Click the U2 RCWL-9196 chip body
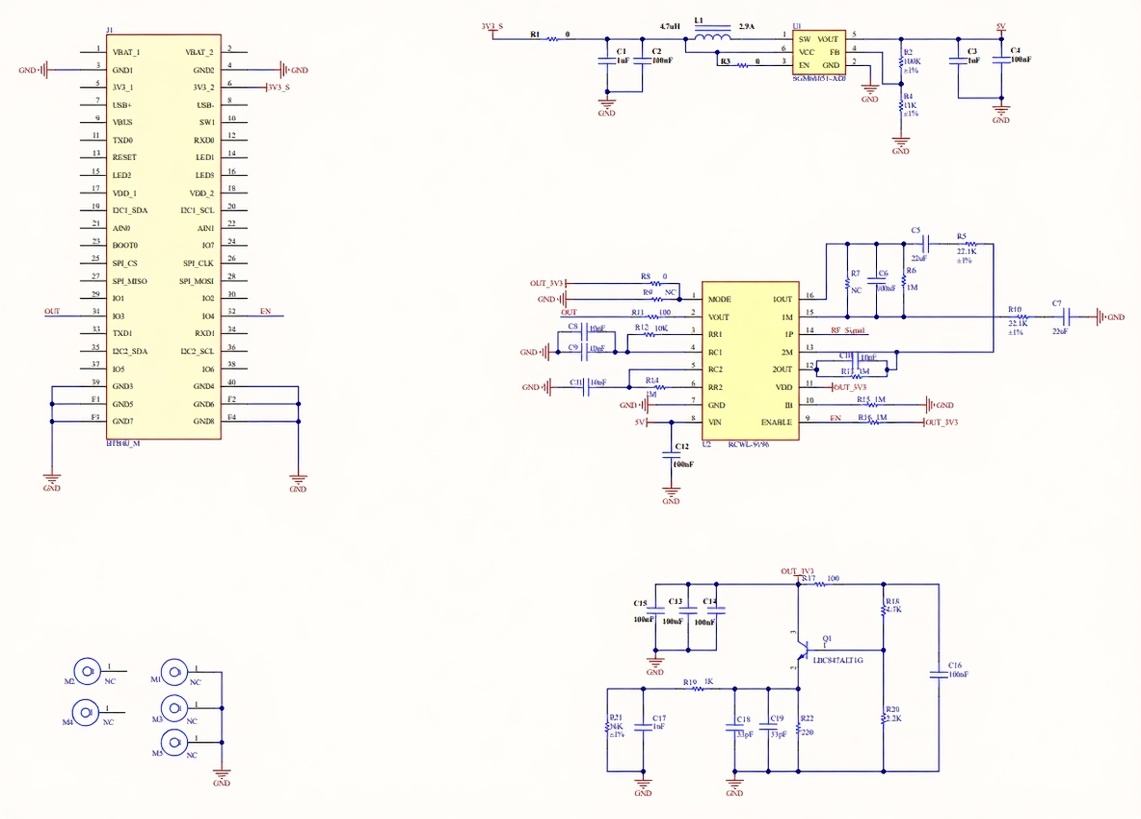The height and width of the screenshot is (819, 1141). pyautogui.click(x=750, y=360)
